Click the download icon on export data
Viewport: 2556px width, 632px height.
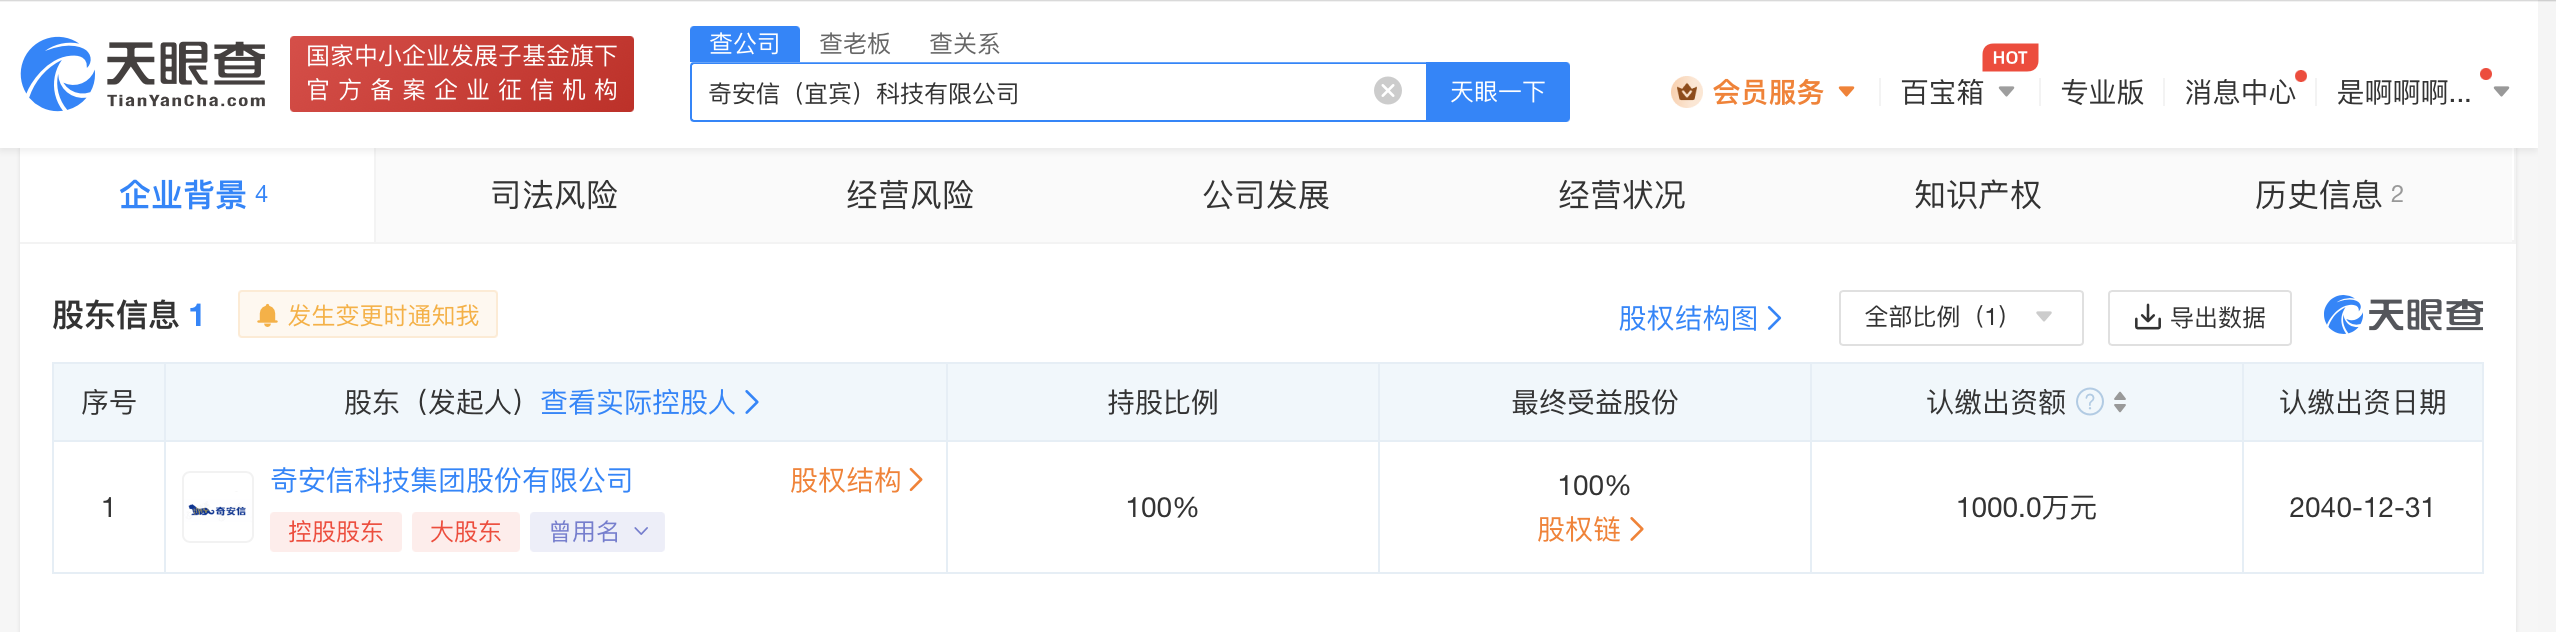pyautogui.click(x=2146, y=318)
